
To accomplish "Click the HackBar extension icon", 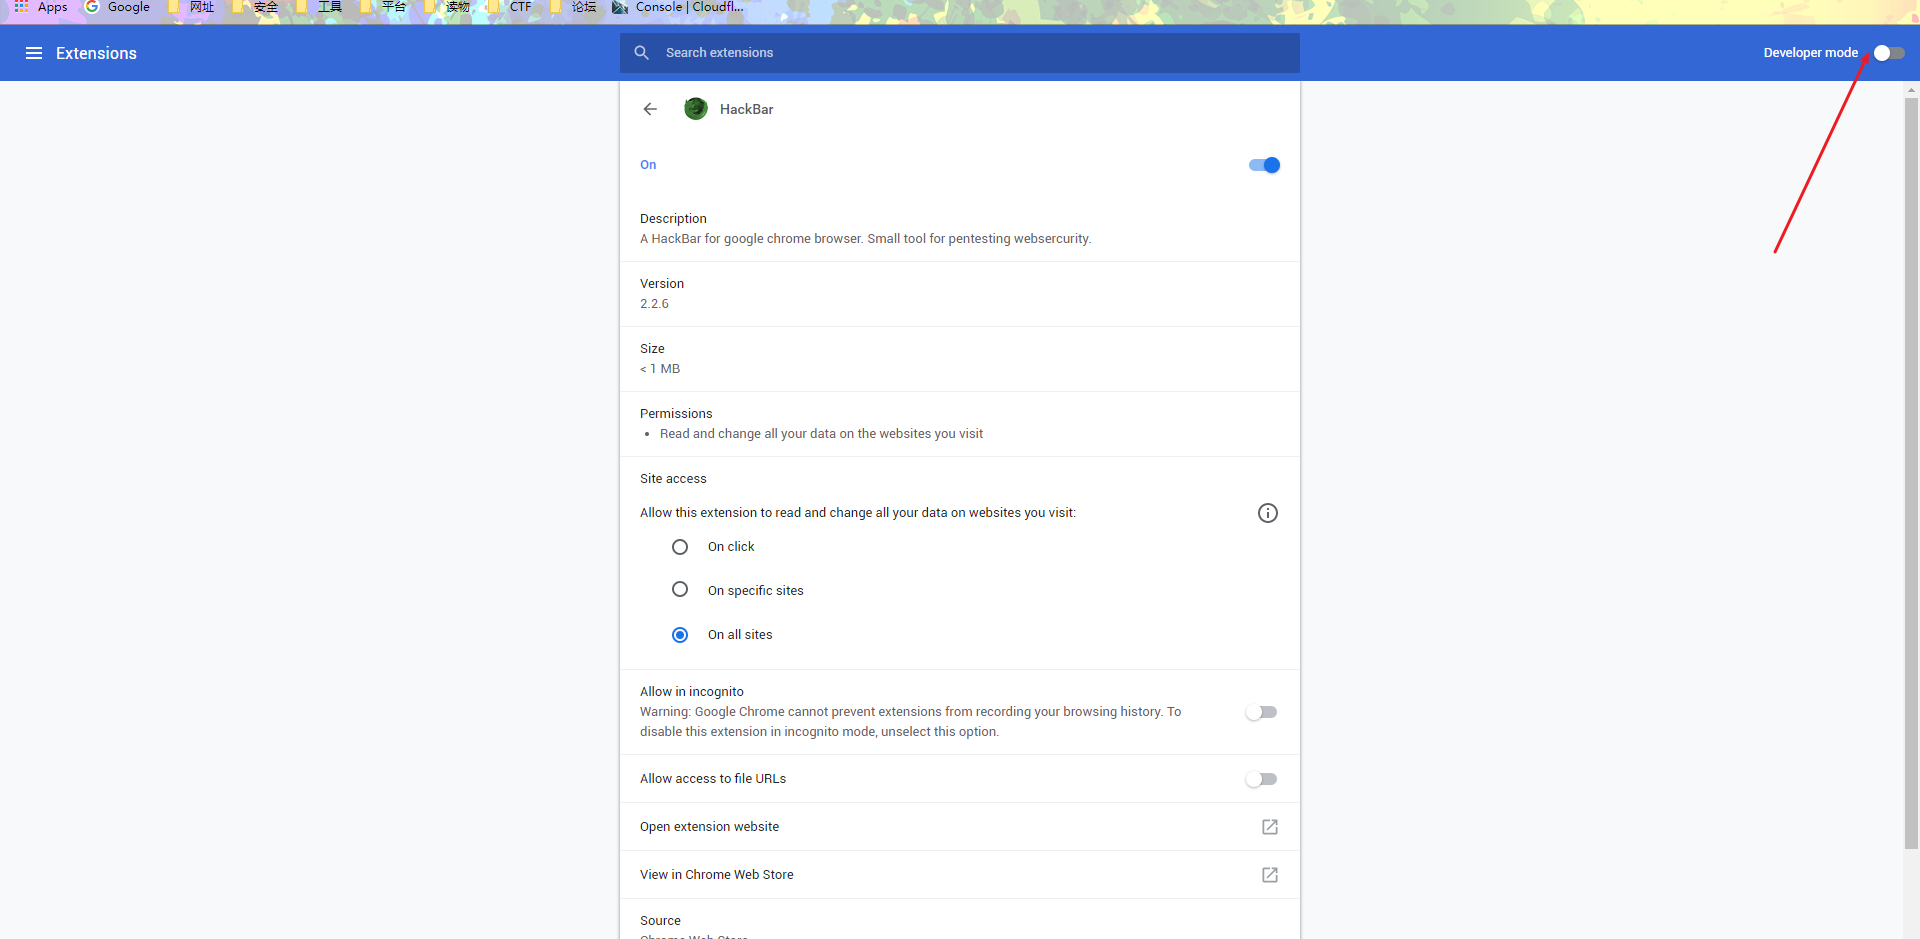I will (x=696, y=109).
